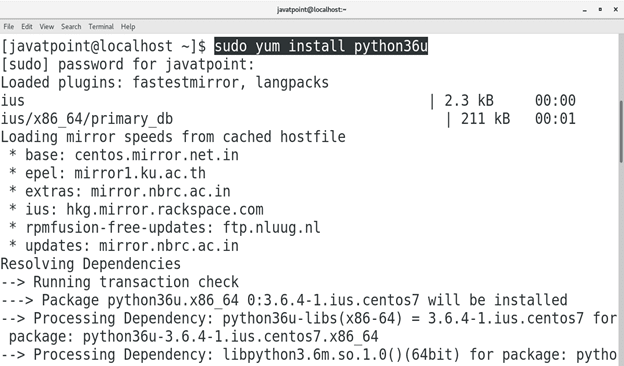This screenshot has width=624, height=366.
Task: Click the 'Resolving Dependencies' line
Action: coord(91,264)
